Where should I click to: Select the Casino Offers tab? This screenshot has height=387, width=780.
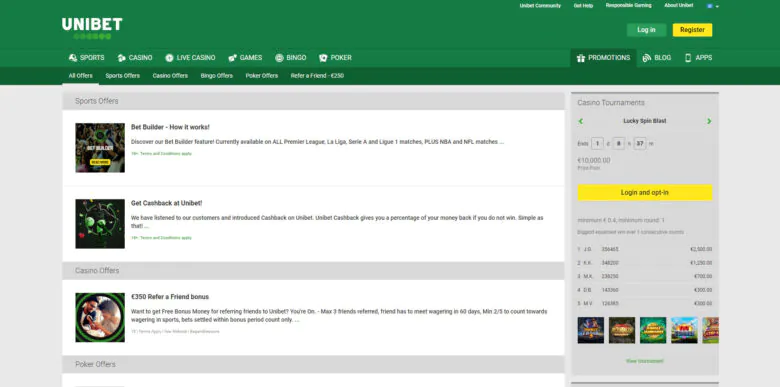click(x=170, y=76)
